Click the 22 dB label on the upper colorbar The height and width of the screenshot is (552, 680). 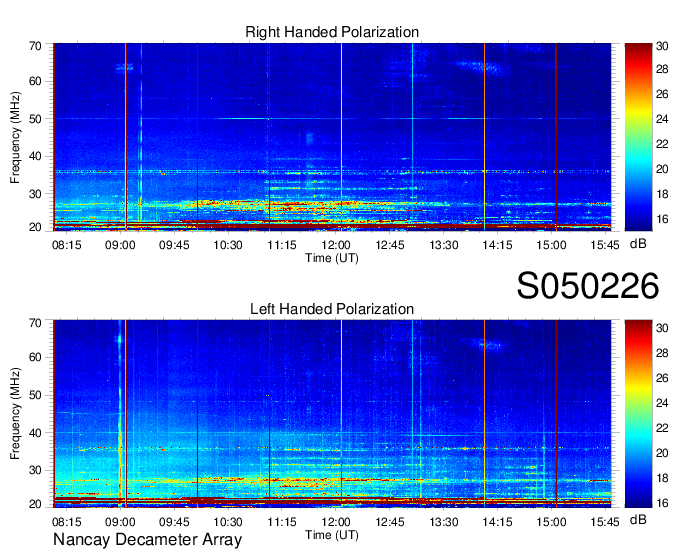click(x=662, y=144)
